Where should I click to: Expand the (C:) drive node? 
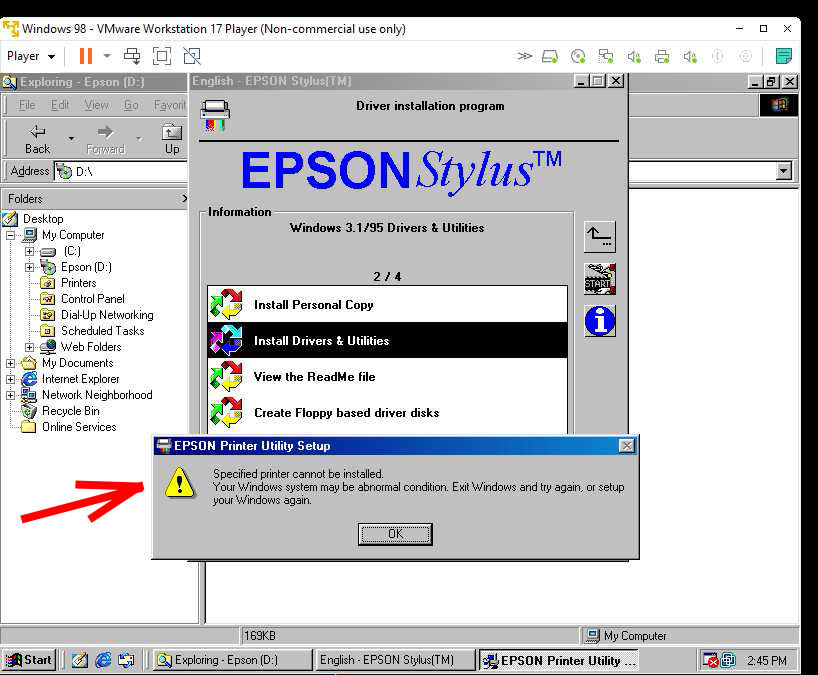tap(30, 251)
